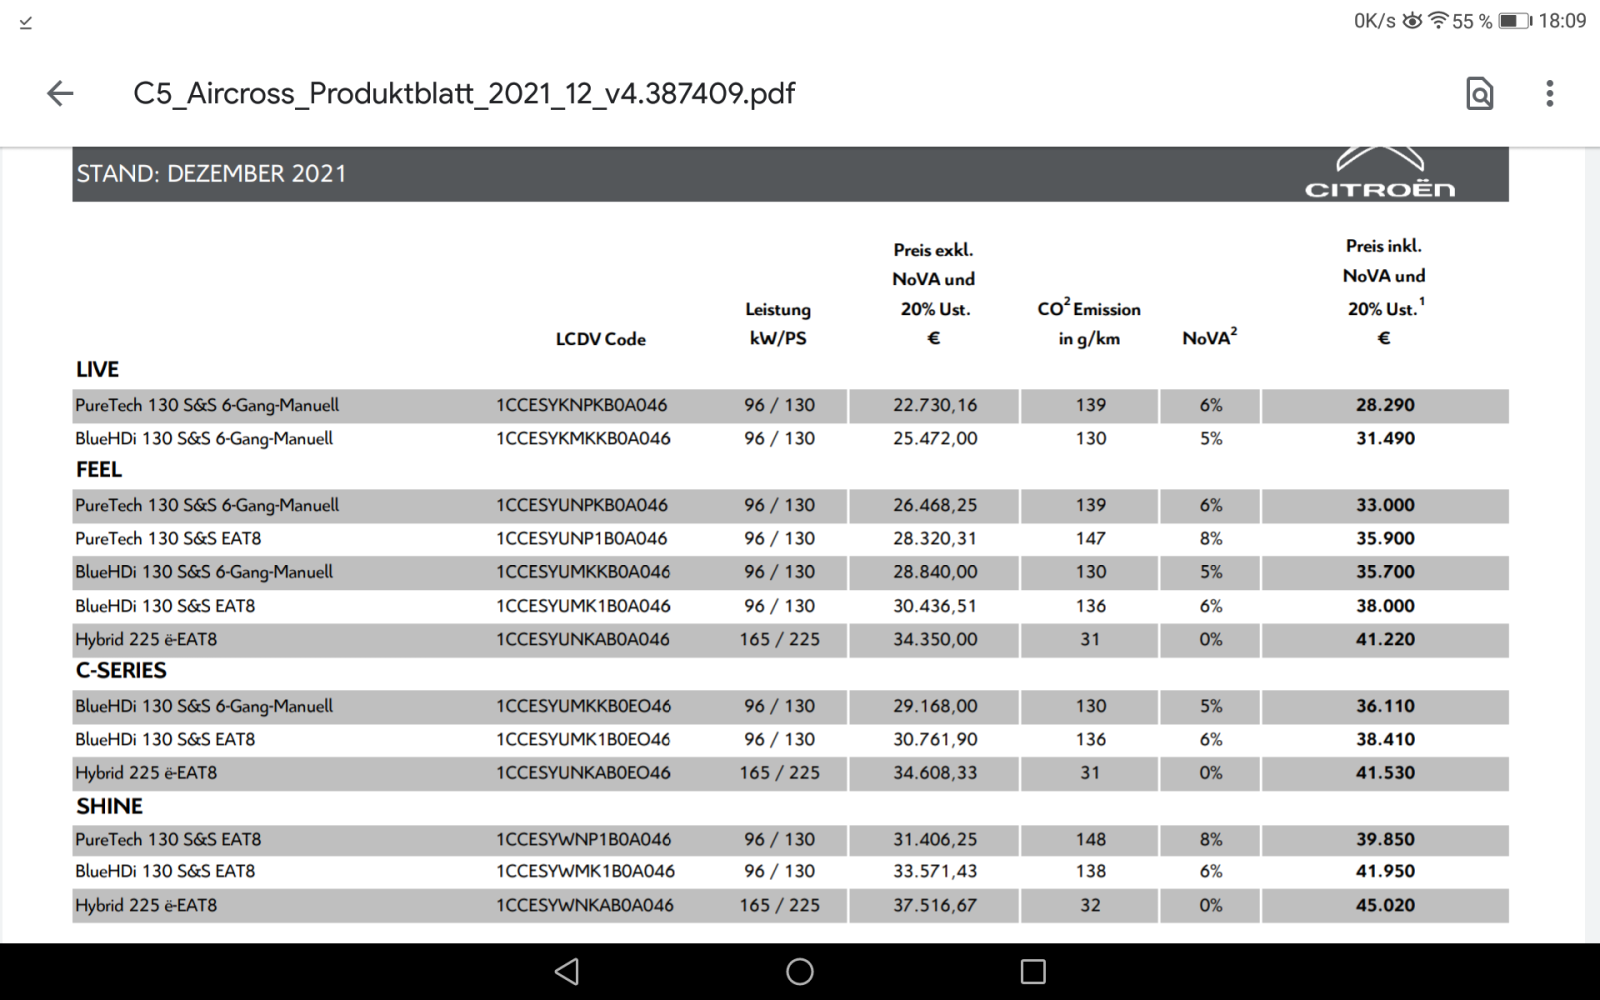Click price 28.320,31
This screenshot has height=1000, width=1600.
(x=935, y=538)
